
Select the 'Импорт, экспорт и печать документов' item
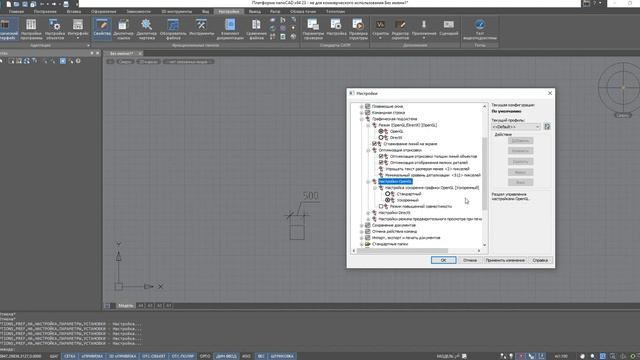tap(406, 238)
